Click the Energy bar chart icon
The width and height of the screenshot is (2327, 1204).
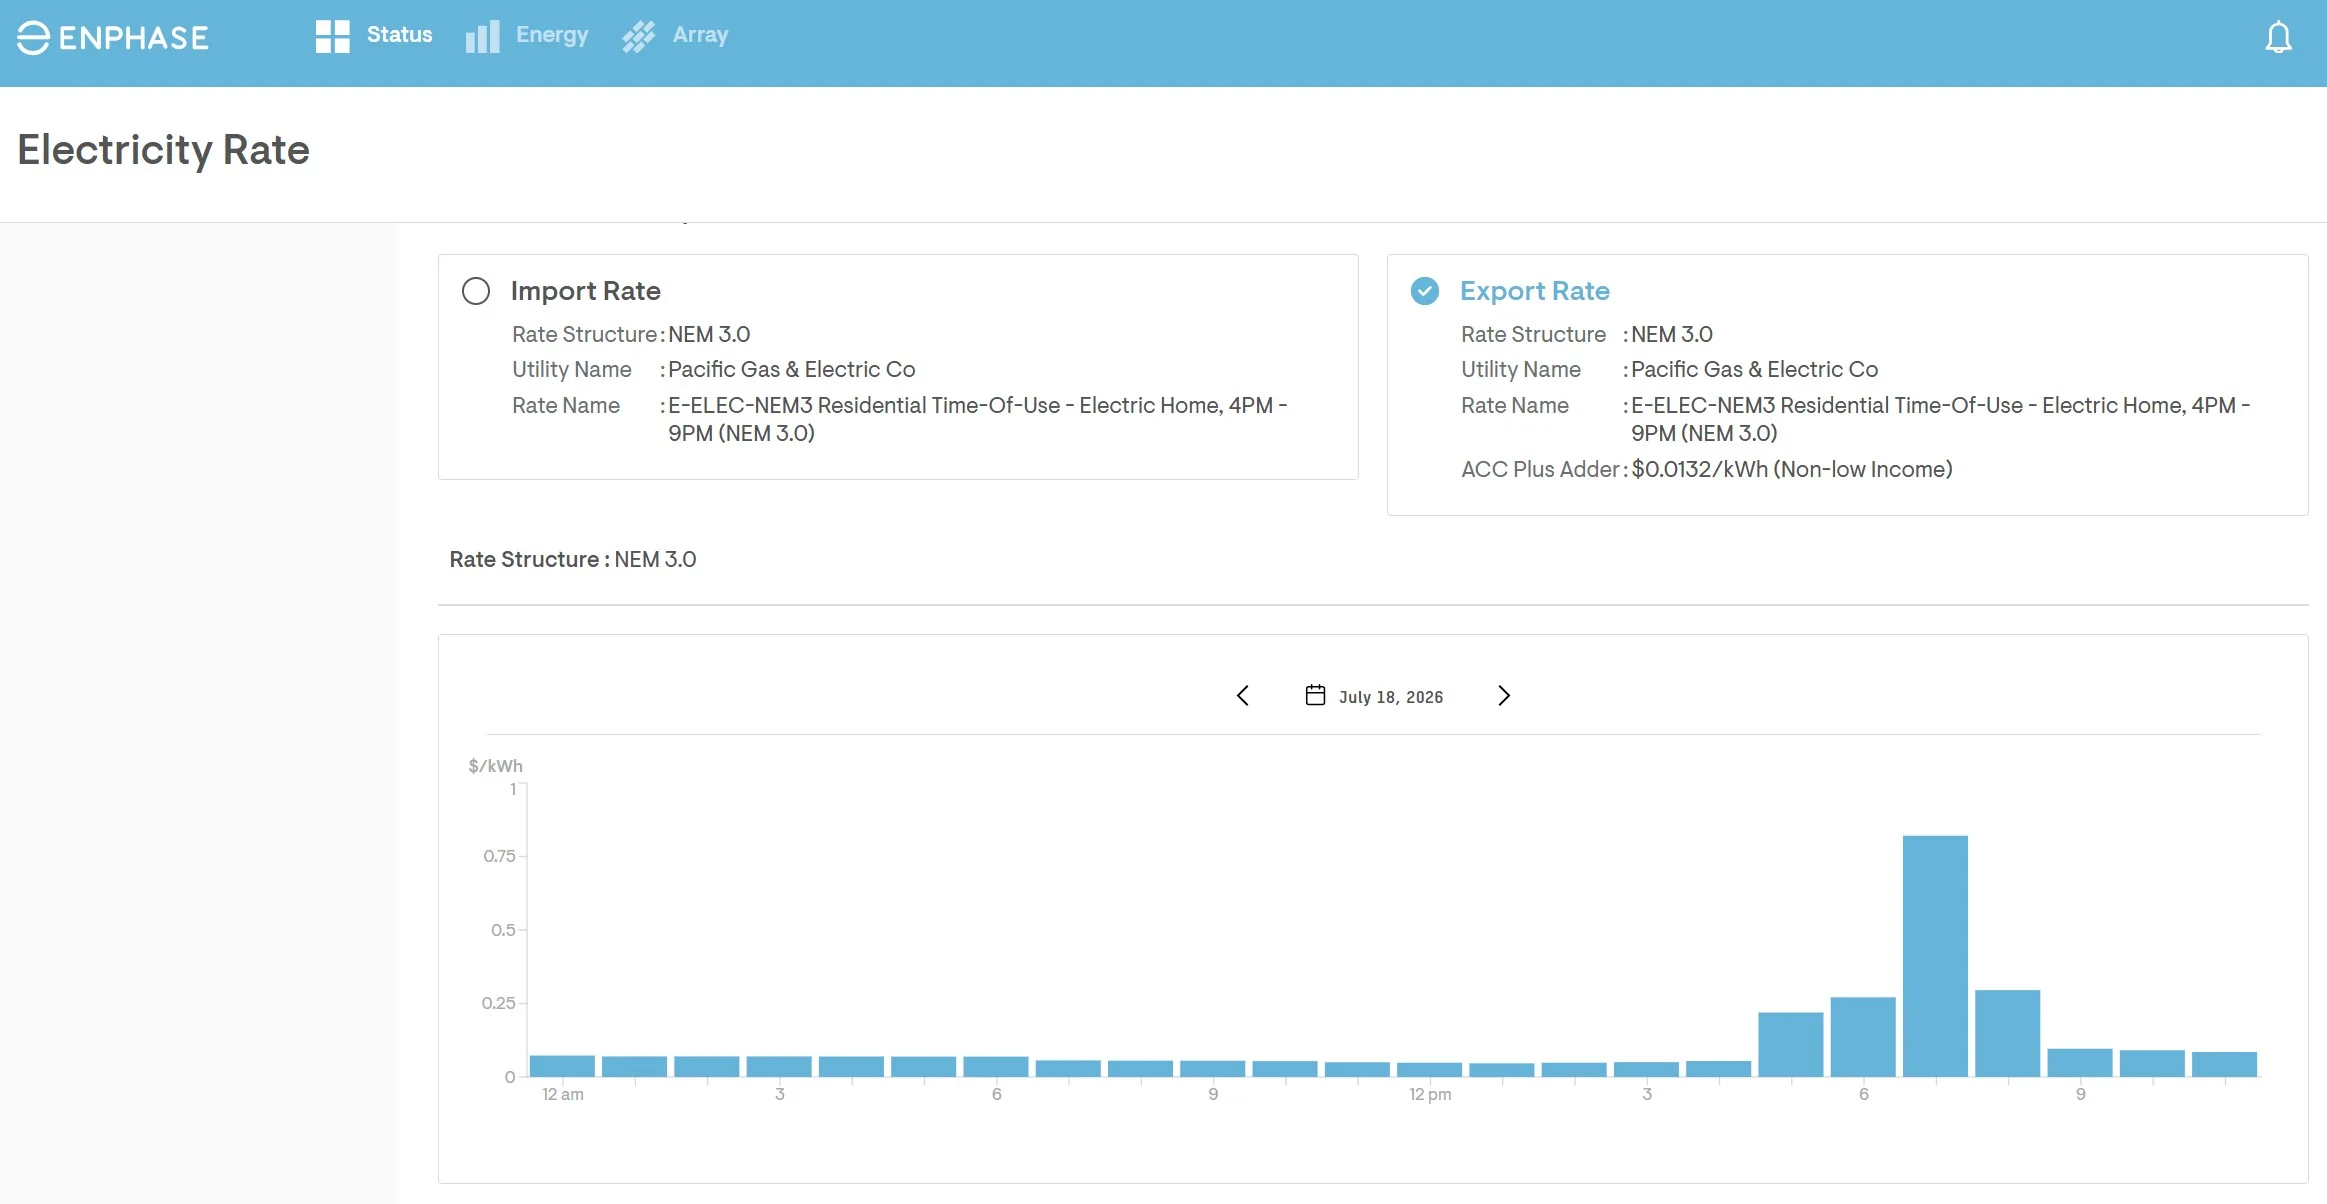[482, 36]
